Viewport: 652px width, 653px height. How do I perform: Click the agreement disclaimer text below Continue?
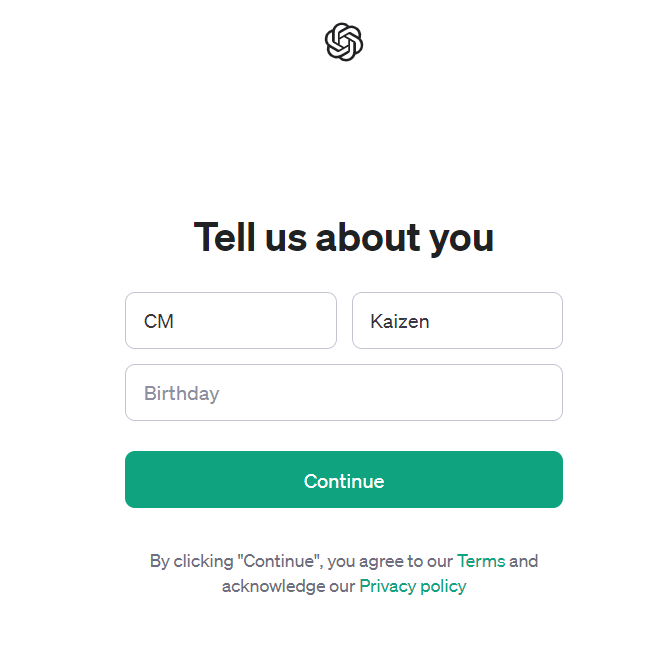click(300, 562)
